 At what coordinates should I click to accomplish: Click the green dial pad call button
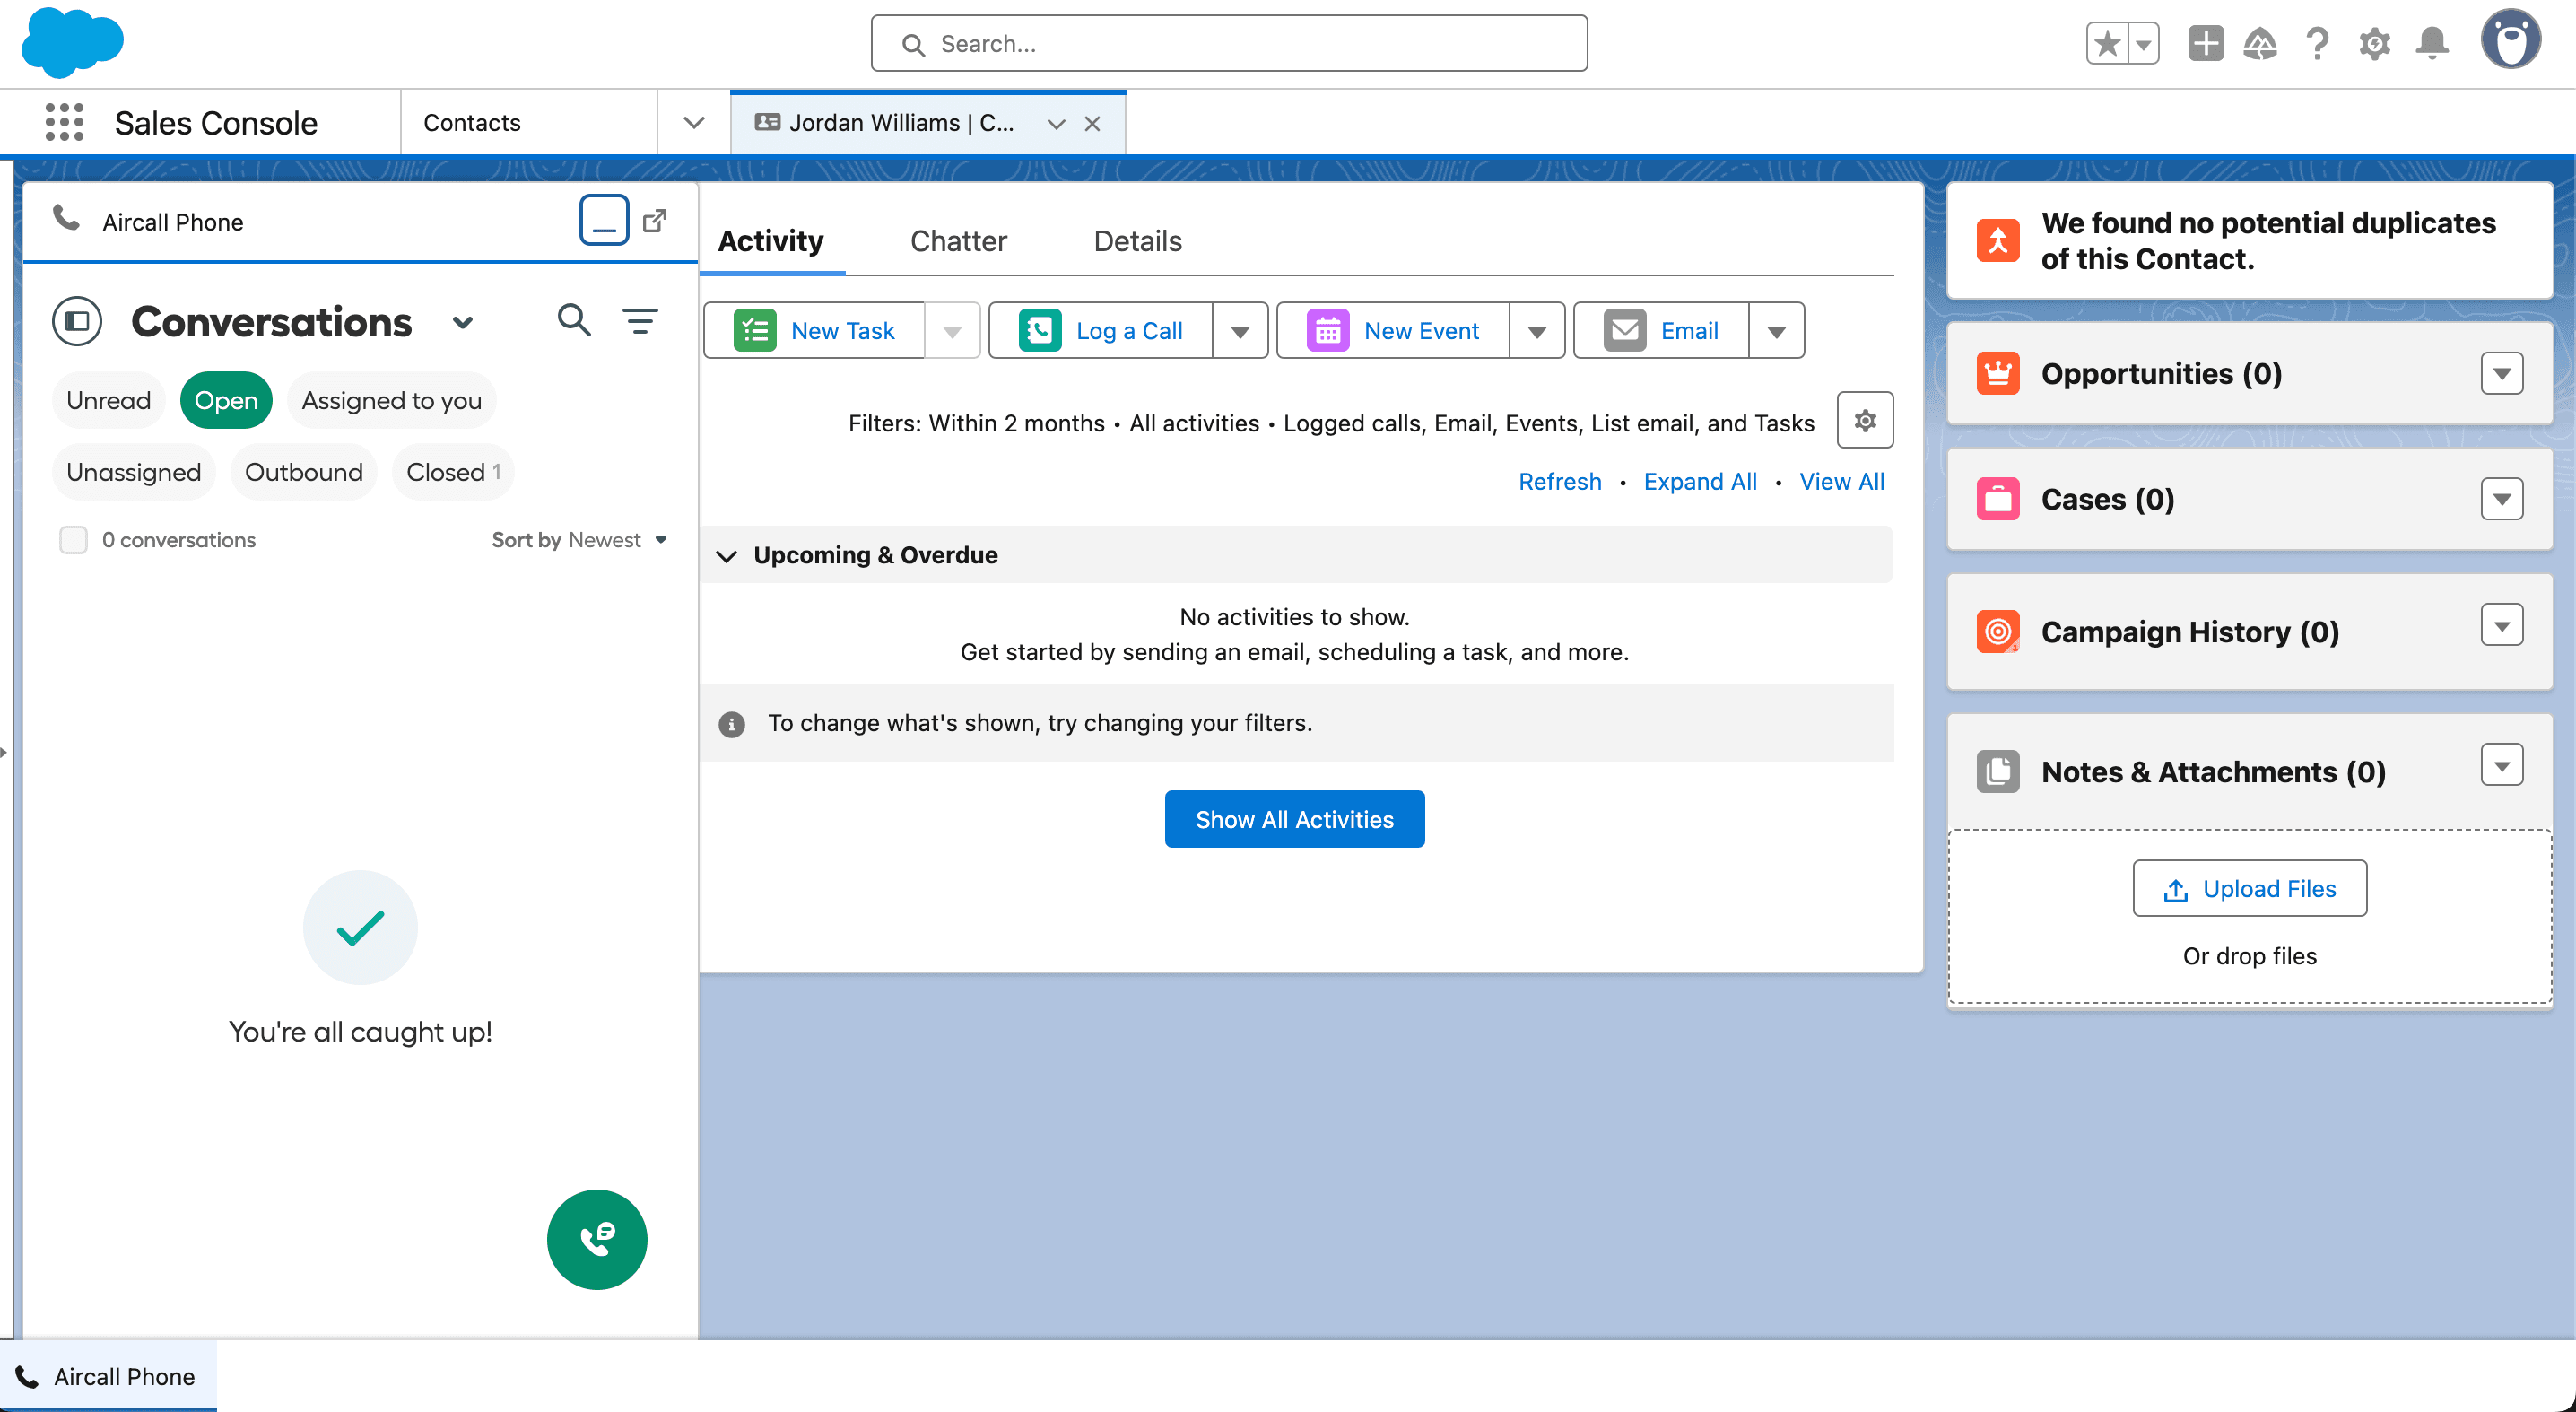pos(597,1238)
